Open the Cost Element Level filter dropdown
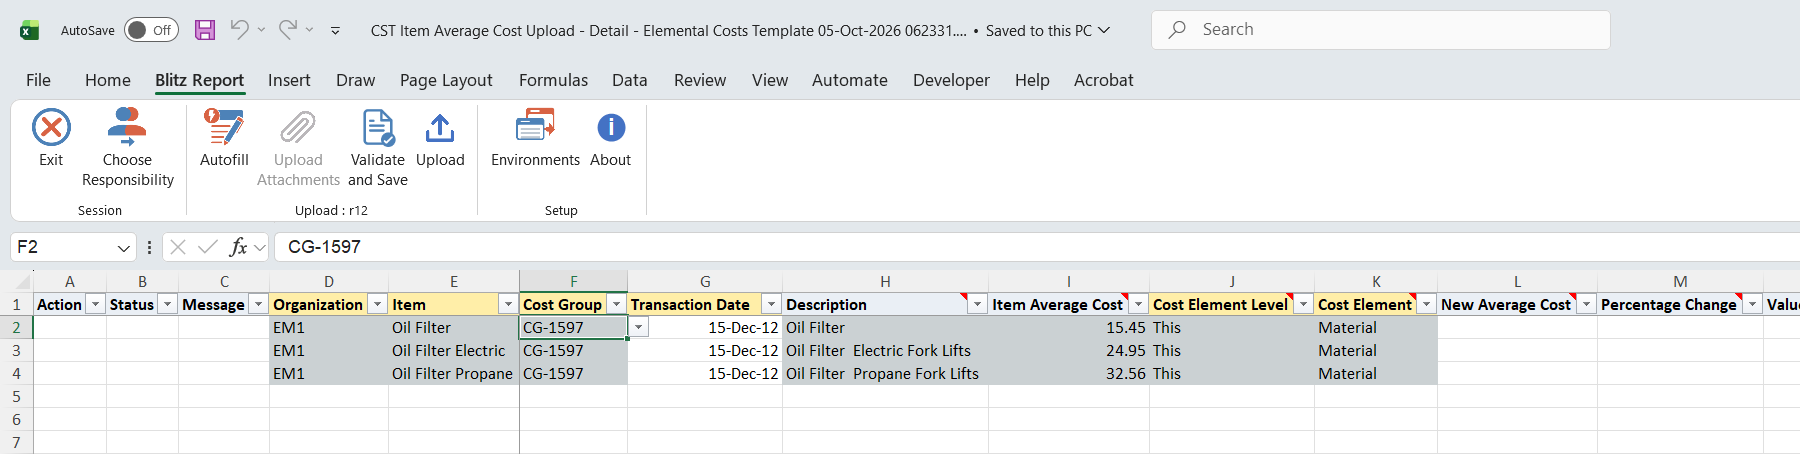This screenshot has height=454, width=1800. tap(1304, 304)
